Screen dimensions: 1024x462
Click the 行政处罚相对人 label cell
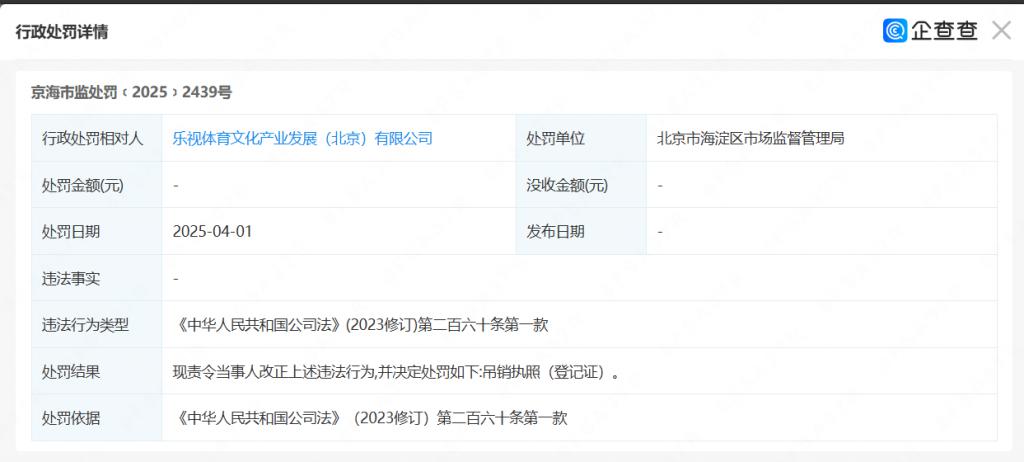pyautogui.click(x=97, y=139)
